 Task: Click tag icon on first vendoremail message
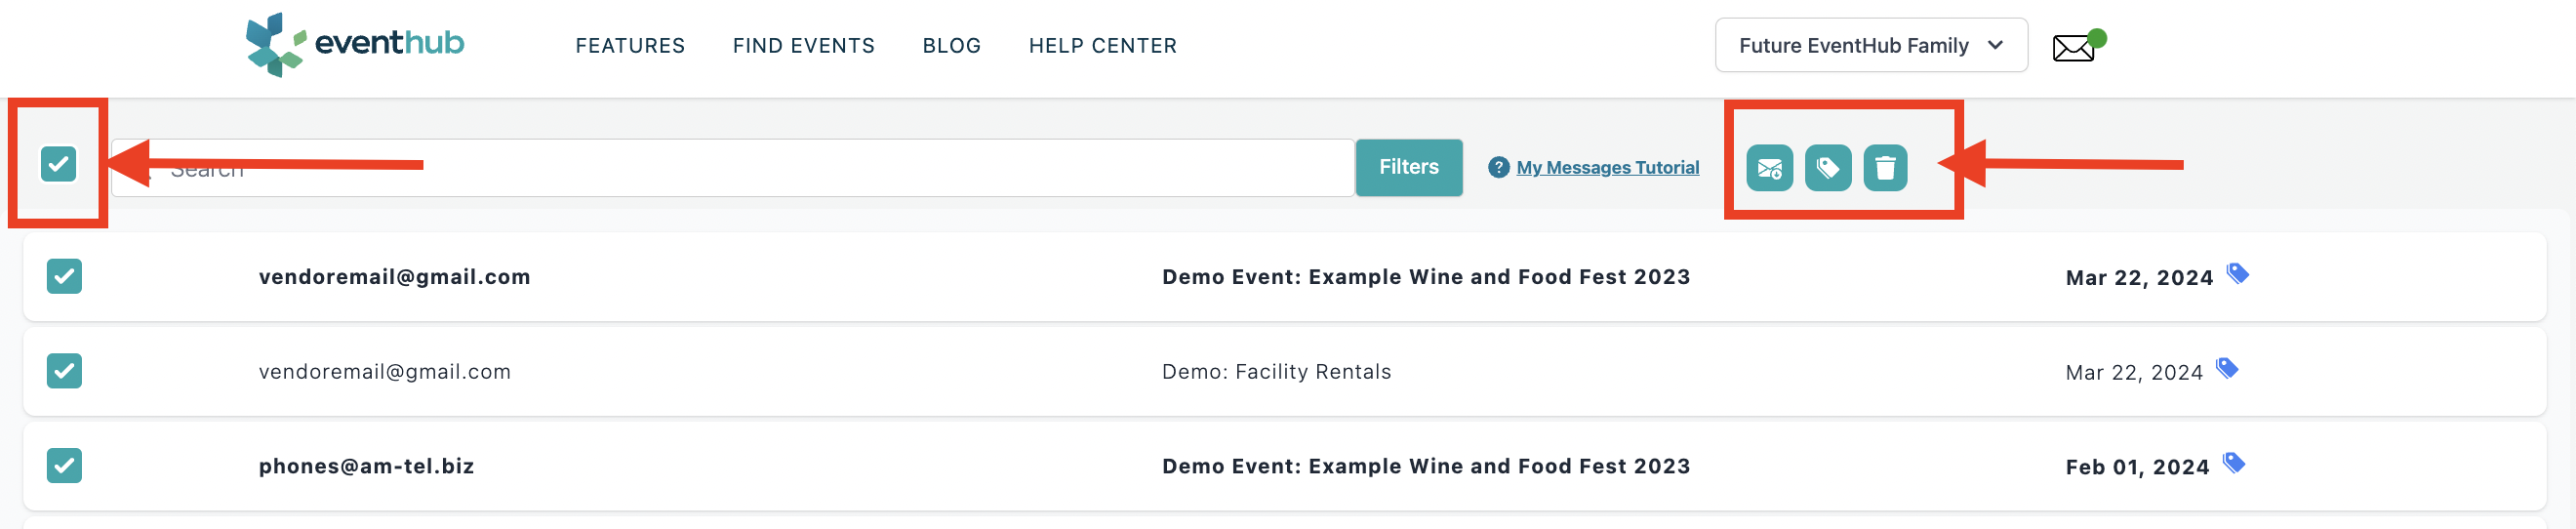(x=2238, y=273)
